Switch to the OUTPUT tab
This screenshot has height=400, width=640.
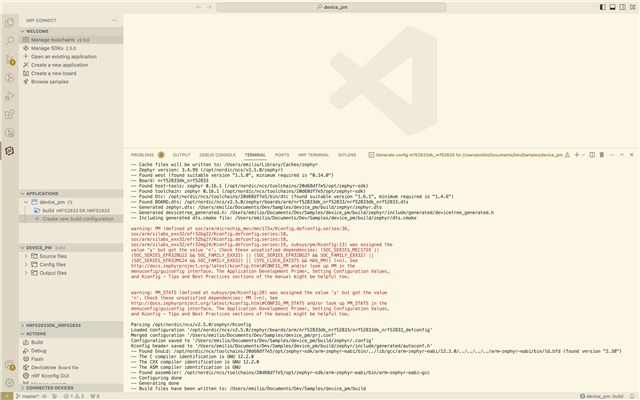click(182, 155)
